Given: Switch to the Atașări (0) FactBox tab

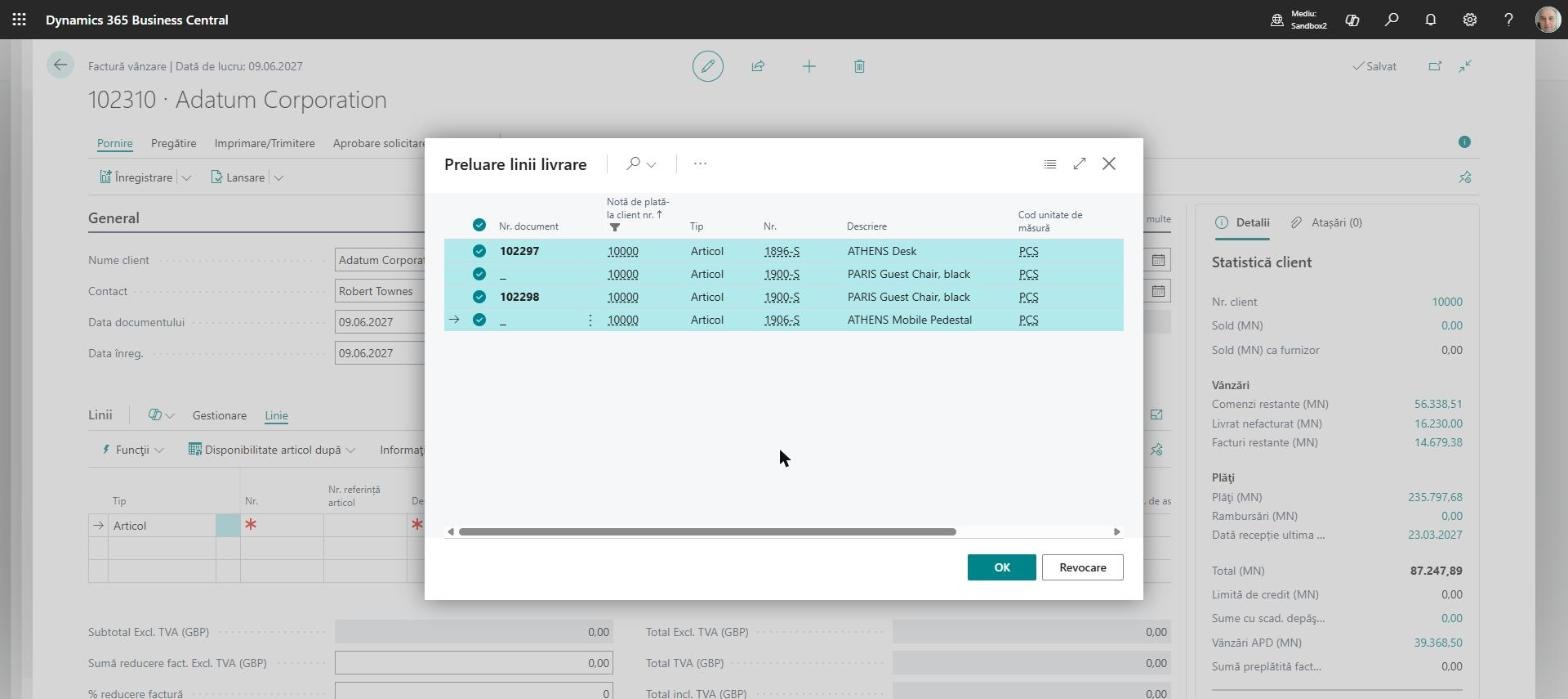Looking at the screenshot, I should (1327, 222).
